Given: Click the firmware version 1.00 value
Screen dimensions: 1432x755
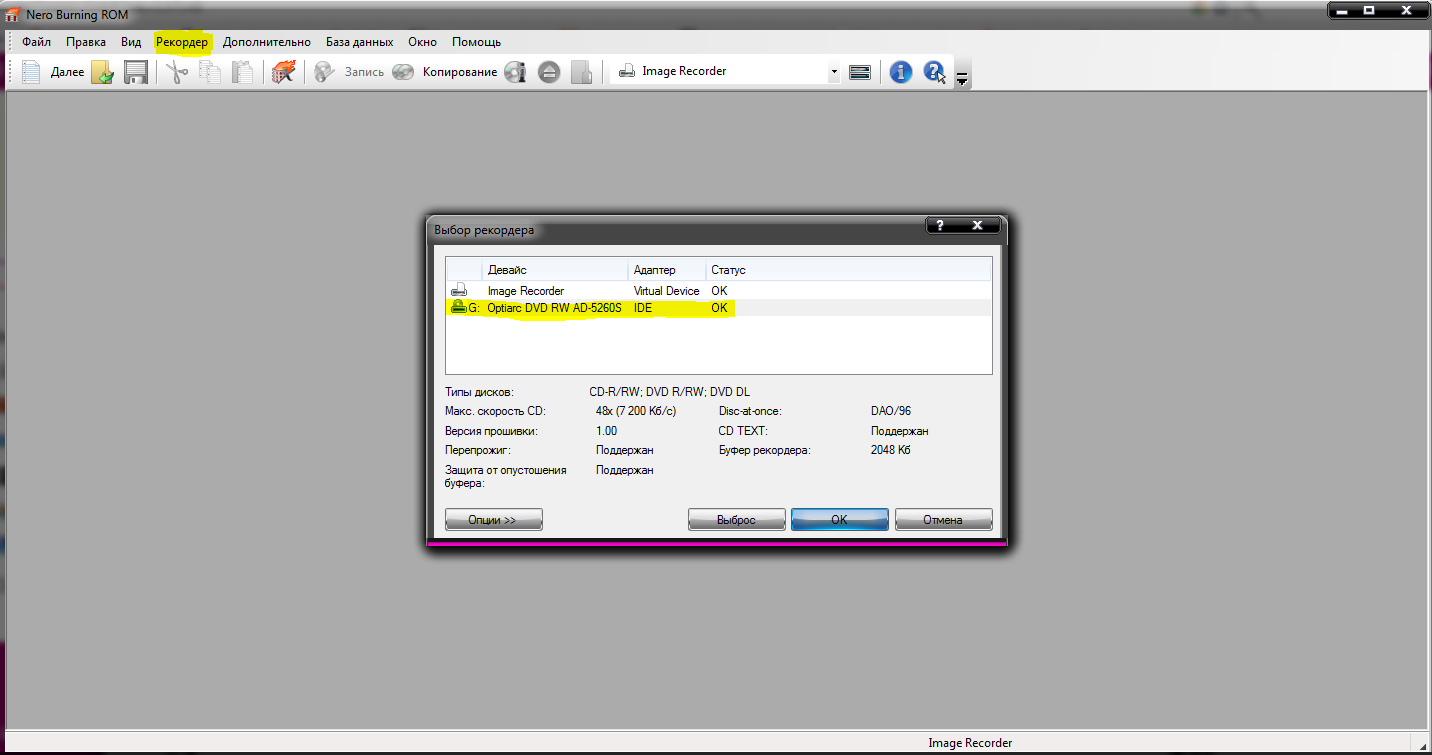Looking at the screenshot, I should [607, 431].
